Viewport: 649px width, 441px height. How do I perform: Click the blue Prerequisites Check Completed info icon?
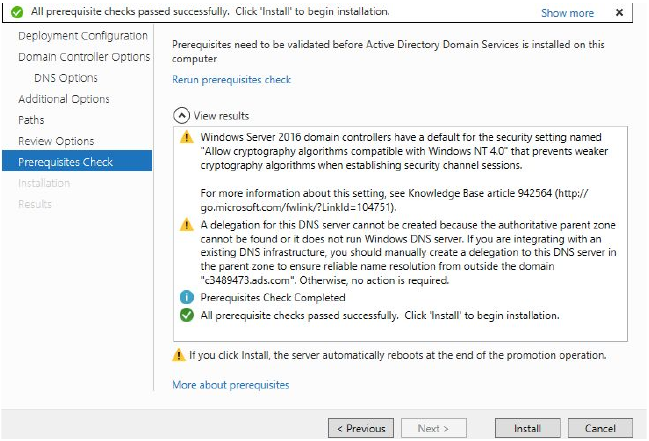pos(185,297)
